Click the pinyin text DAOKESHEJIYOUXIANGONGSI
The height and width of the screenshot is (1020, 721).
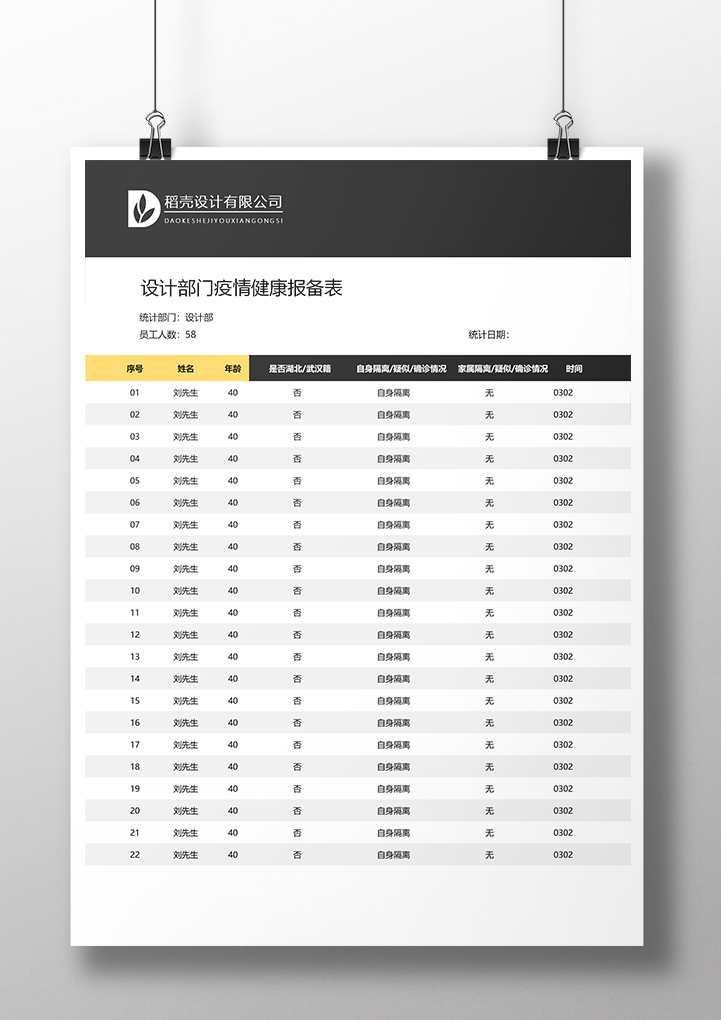tap(223, 221)
